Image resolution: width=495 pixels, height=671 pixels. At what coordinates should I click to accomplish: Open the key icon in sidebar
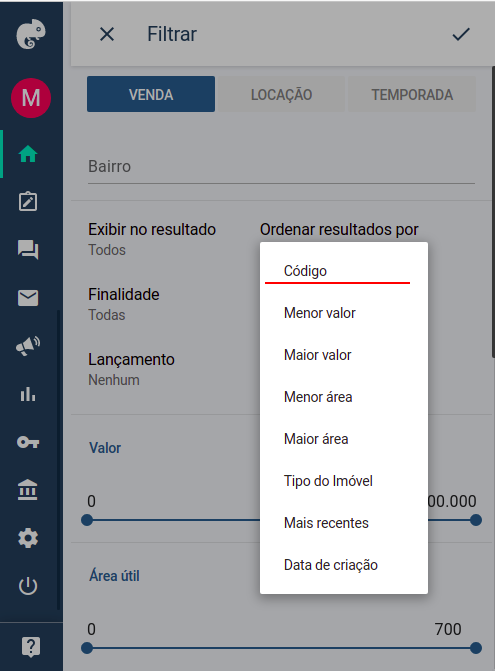[x=28, y=442]
